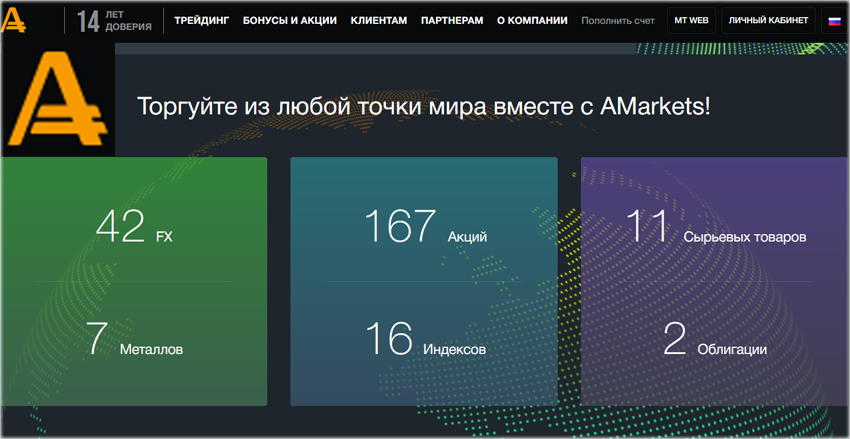
Task: Select the 2 Облигации tile
Action: 715,340
